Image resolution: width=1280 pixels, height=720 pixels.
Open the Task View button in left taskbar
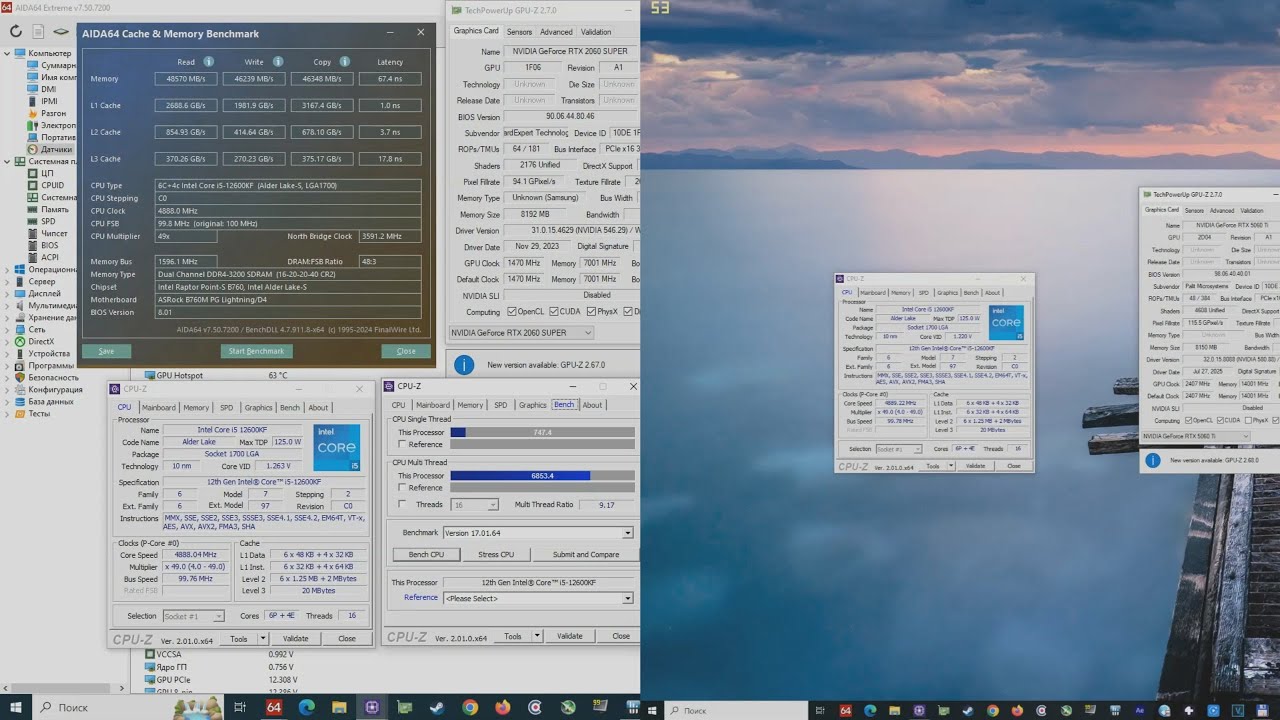click(x=240, y=707)
